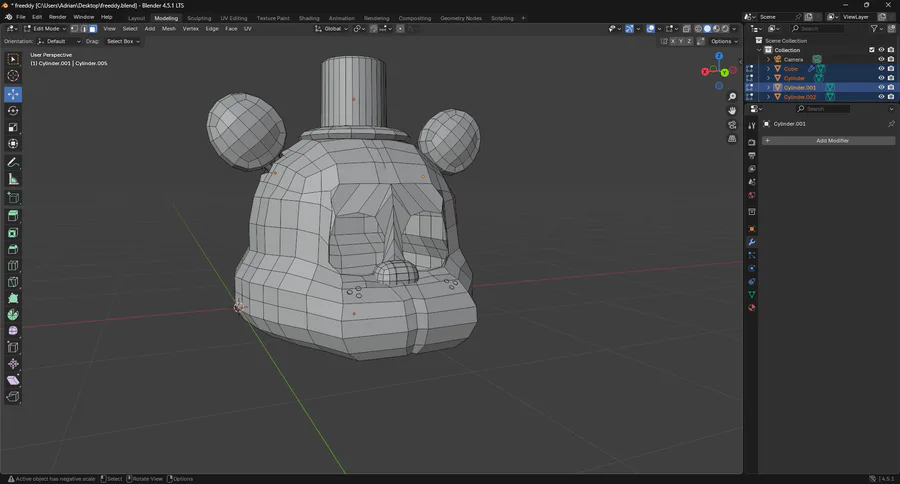Image resolution: width=900 pixels, height=484 pixels.
Task: Open viewport shading options dropdown
Action: tap(734, 29)
